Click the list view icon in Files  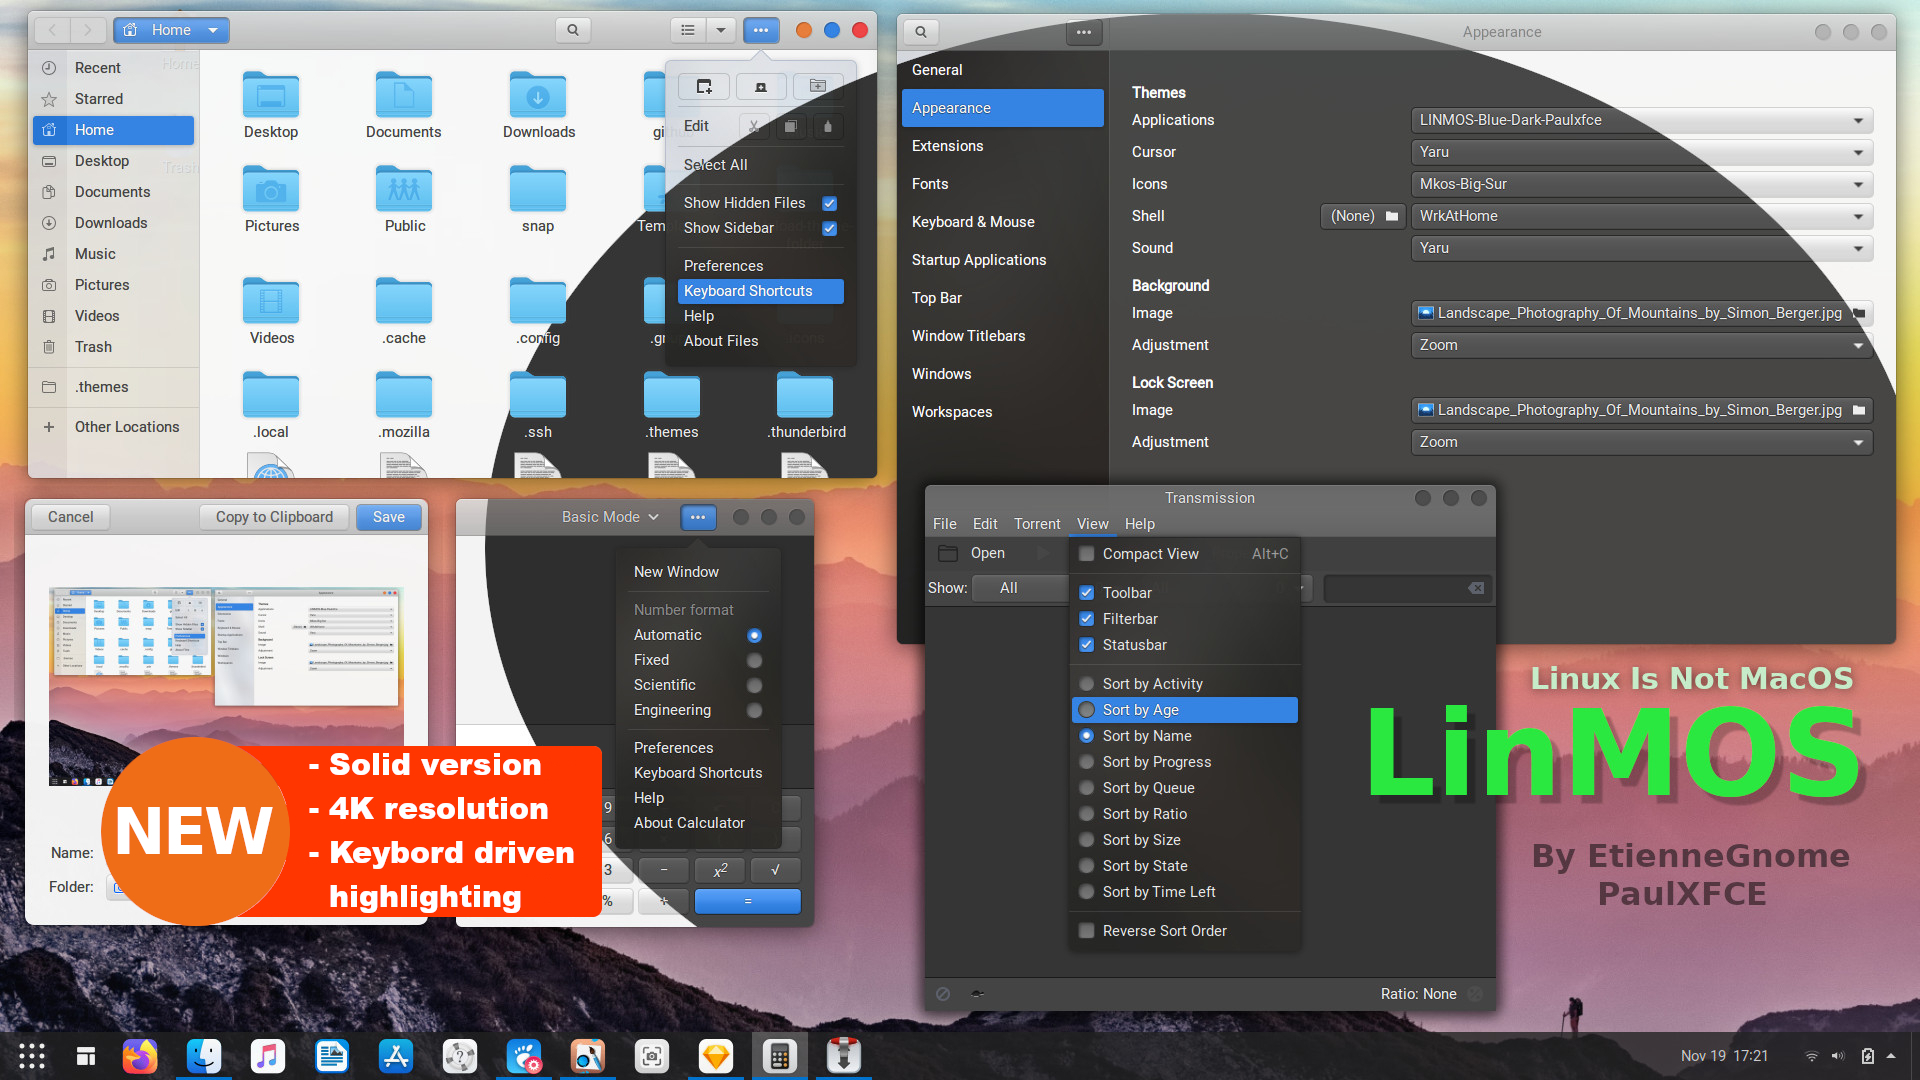(688, 30)
